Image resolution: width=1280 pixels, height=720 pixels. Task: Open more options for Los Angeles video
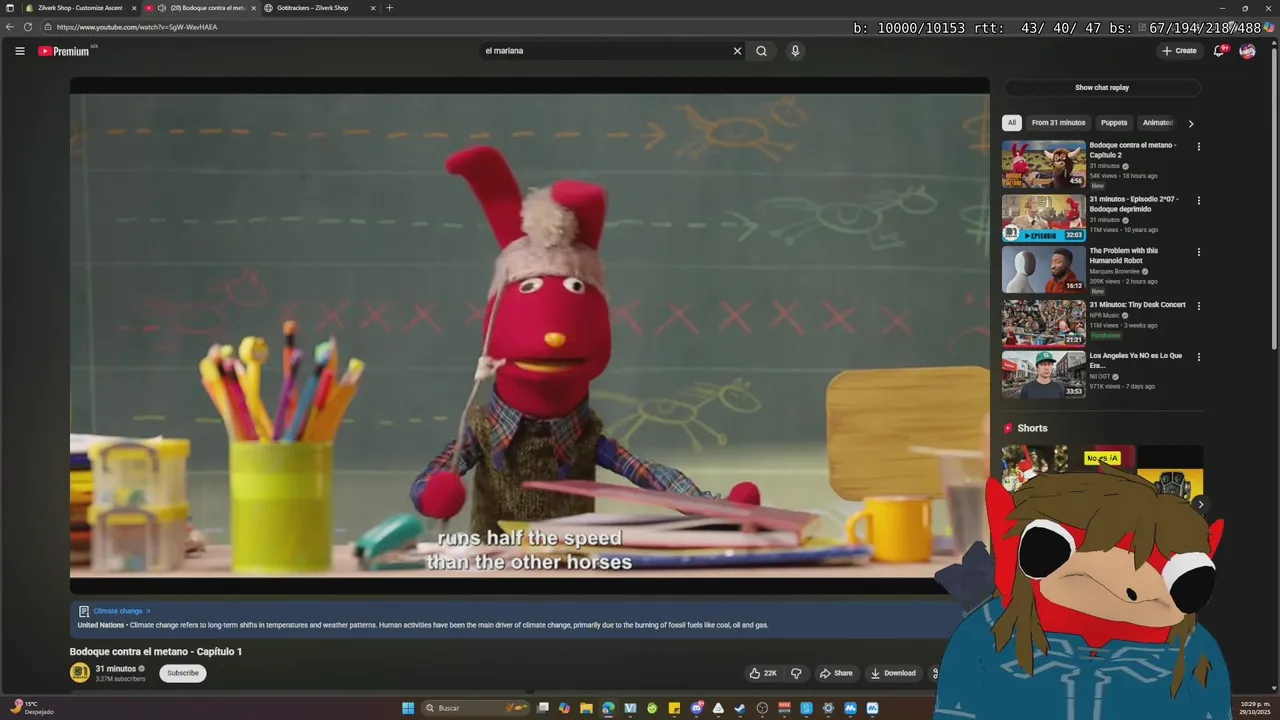coord(1198,357)
